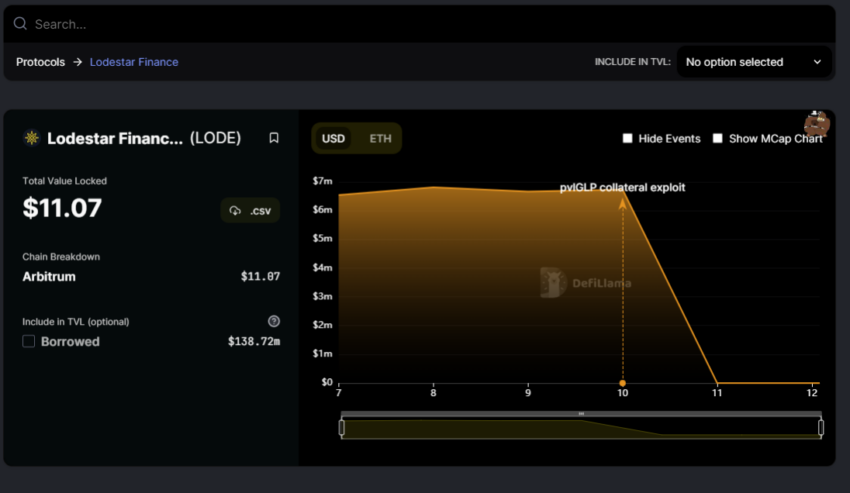Toggle the Show MCap Chart checkbox
This screenshot has height=493, width=850.
[717, 138]
